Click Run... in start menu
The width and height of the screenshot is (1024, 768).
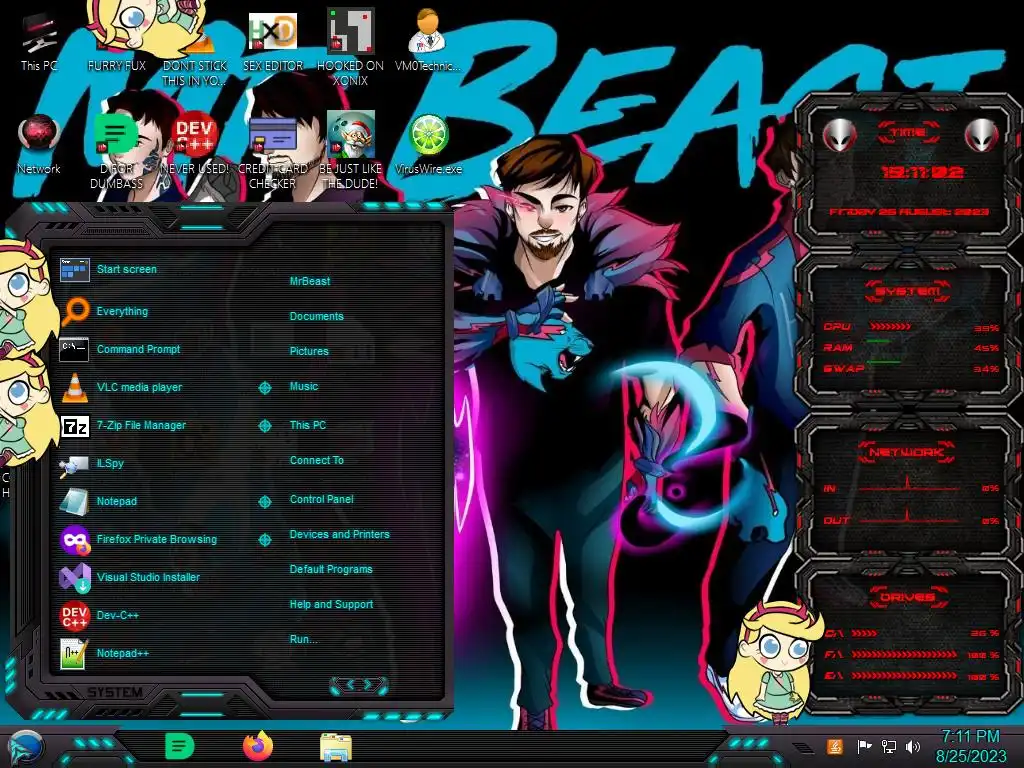[x=303, y=639]
